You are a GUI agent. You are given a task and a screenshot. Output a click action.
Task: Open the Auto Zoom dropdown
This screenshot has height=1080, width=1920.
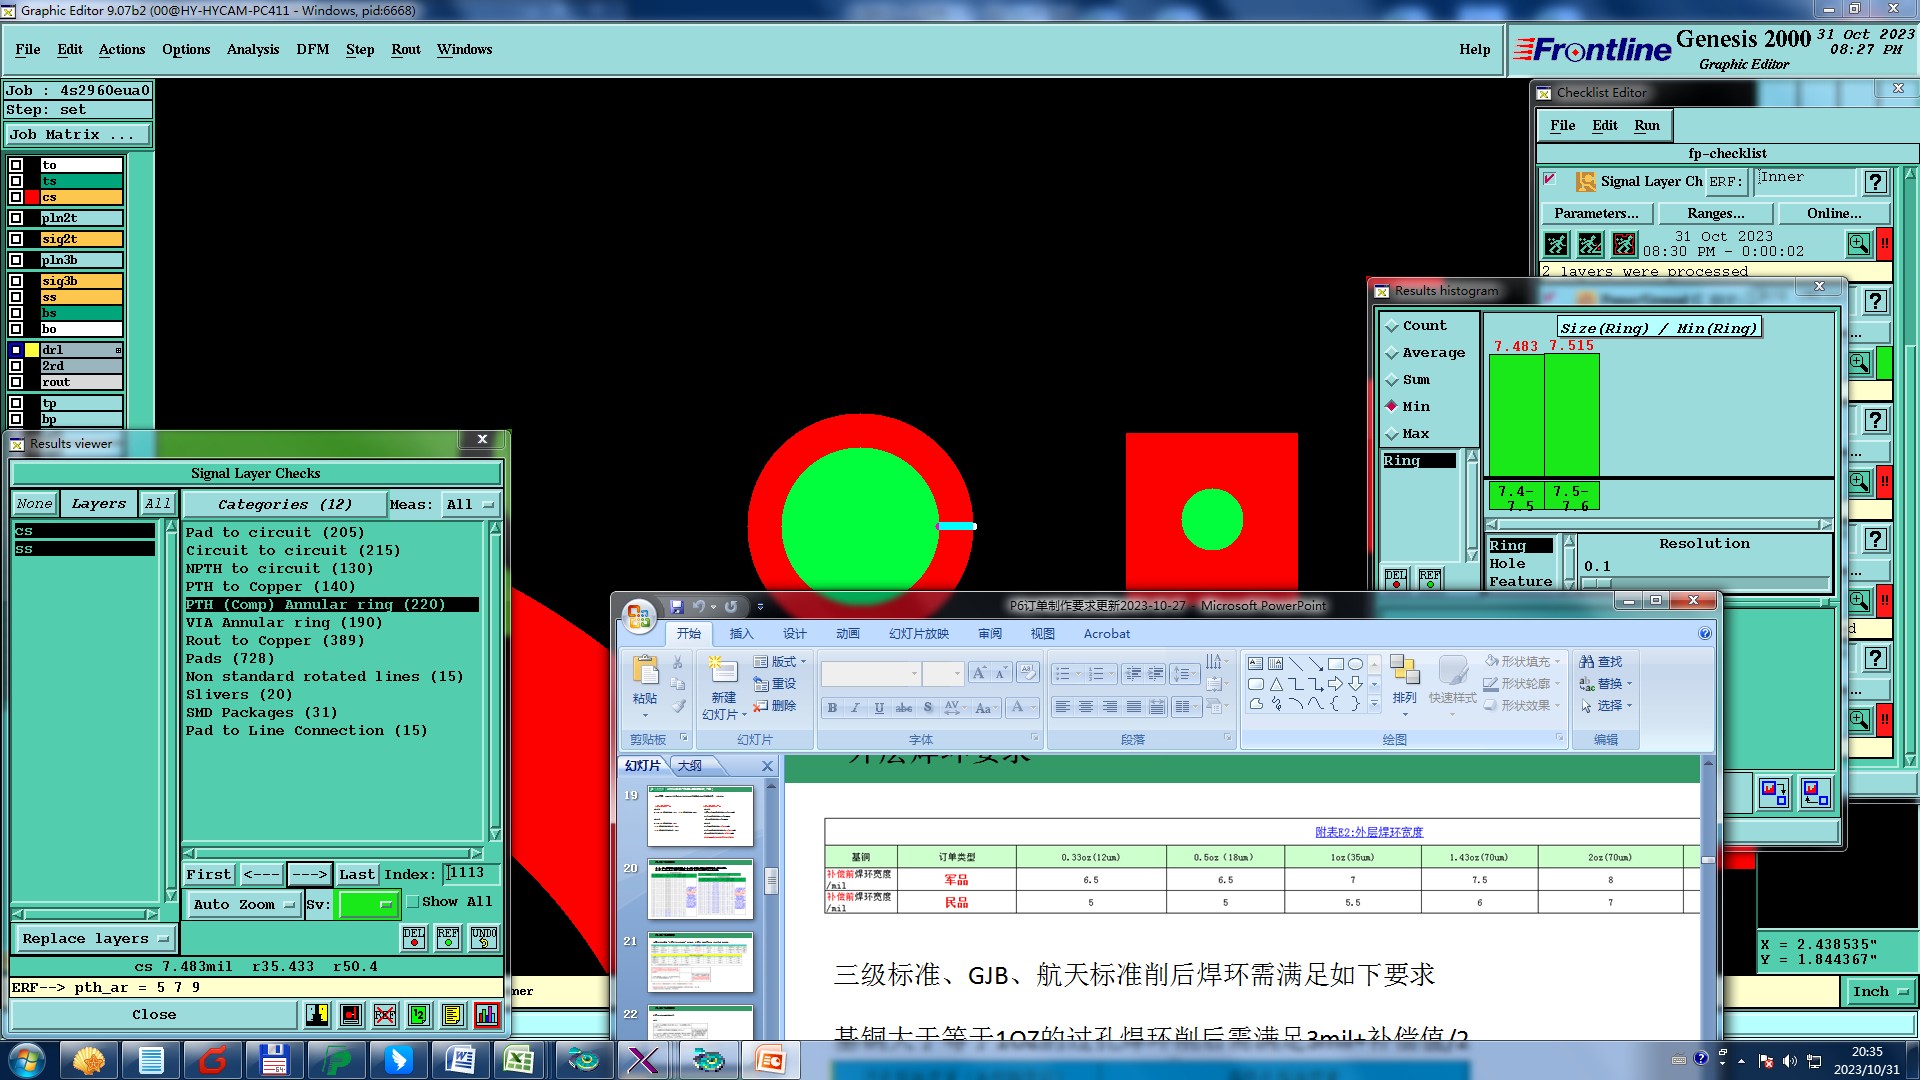(x=243, y=904)
